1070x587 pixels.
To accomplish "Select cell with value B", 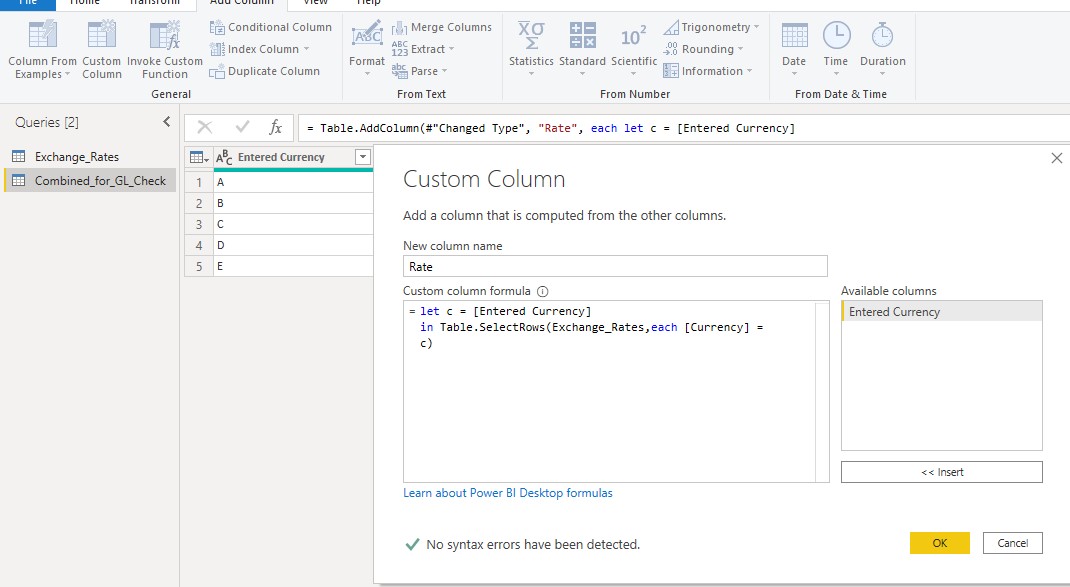I will pyautogui.click(x=293, y=203).
